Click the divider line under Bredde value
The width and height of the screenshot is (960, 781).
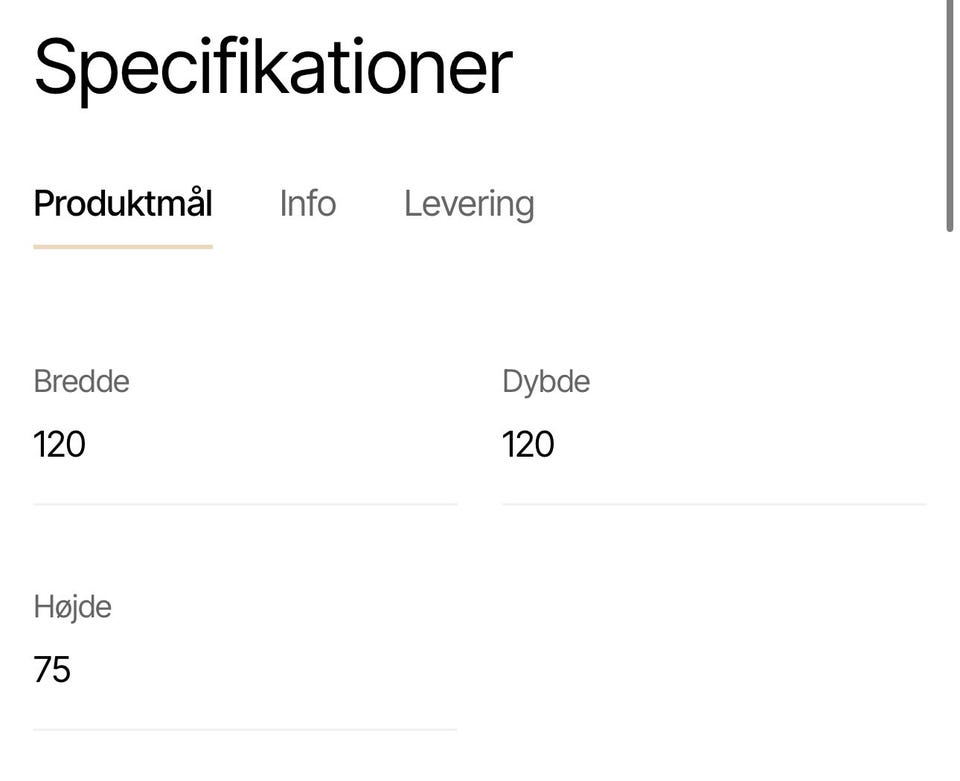(245, 504)
